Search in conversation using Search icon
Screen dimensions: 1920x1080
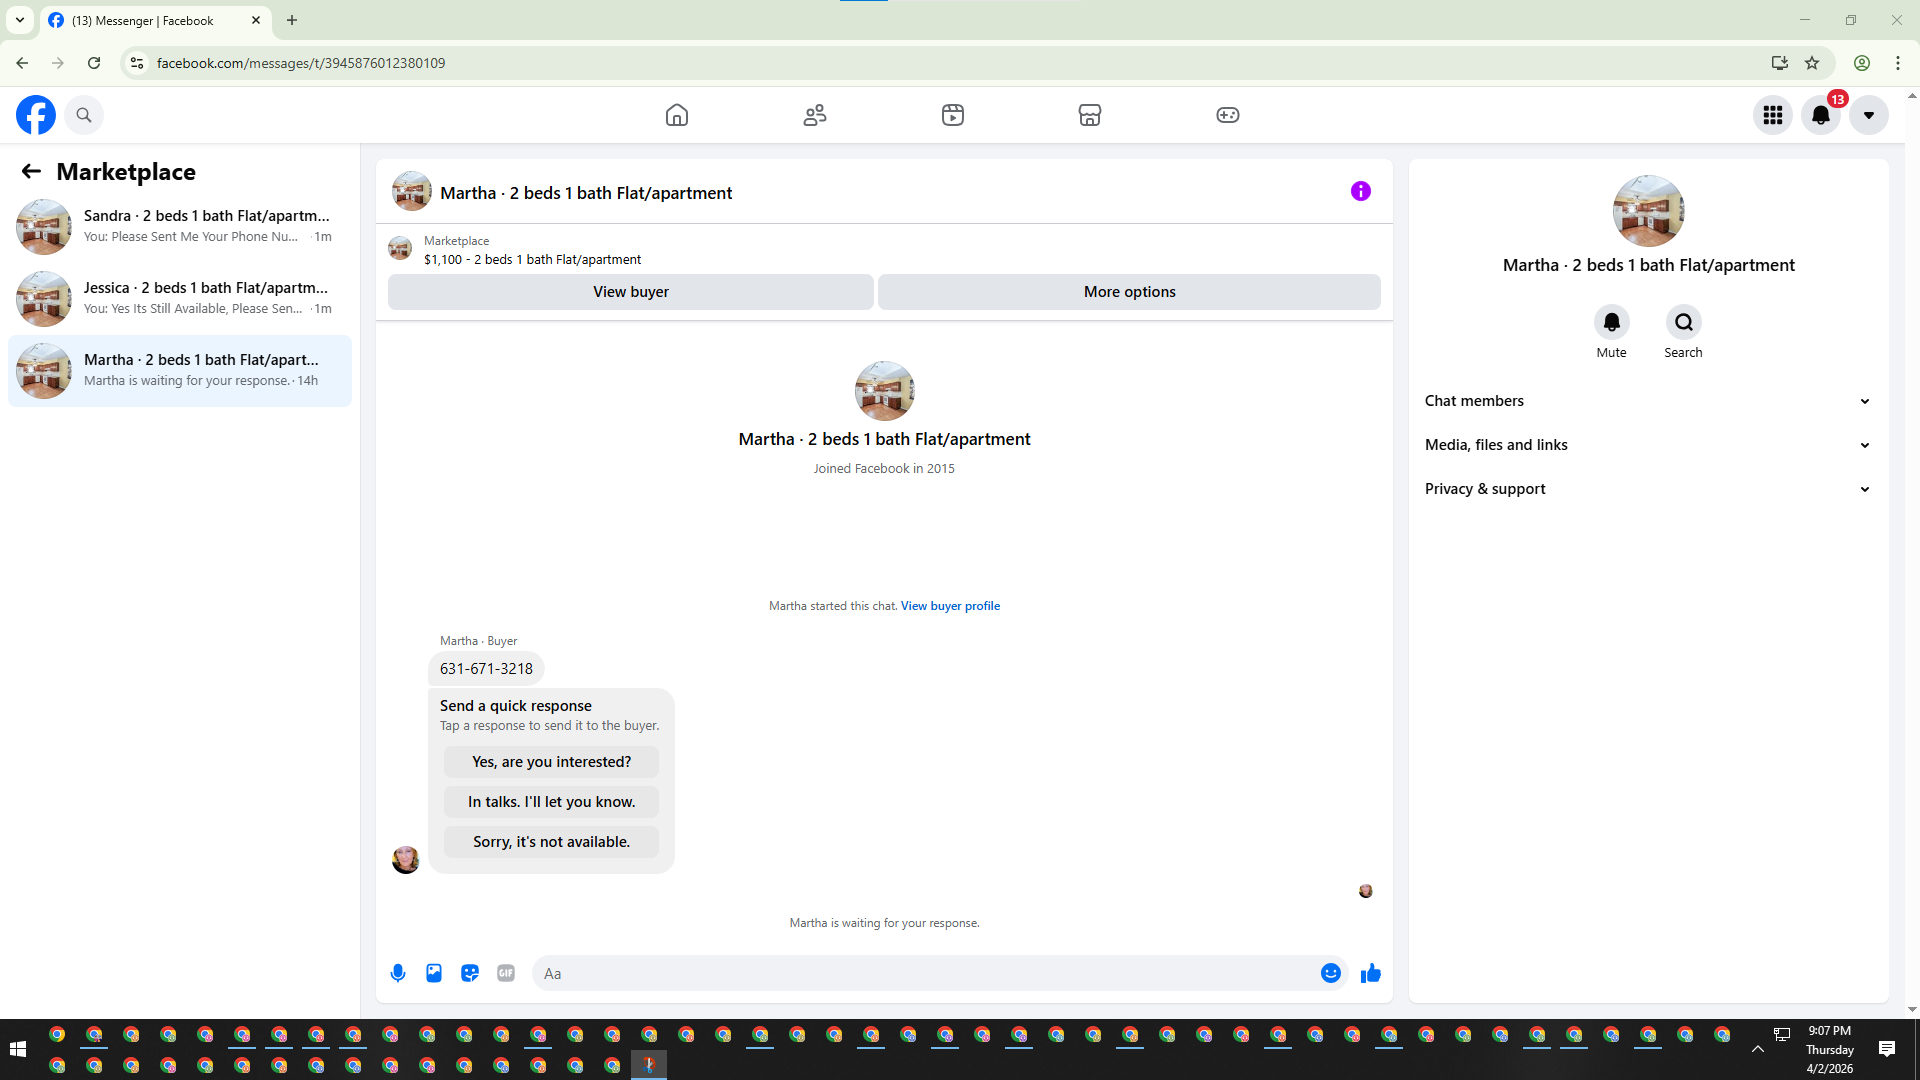[1684, 322]
